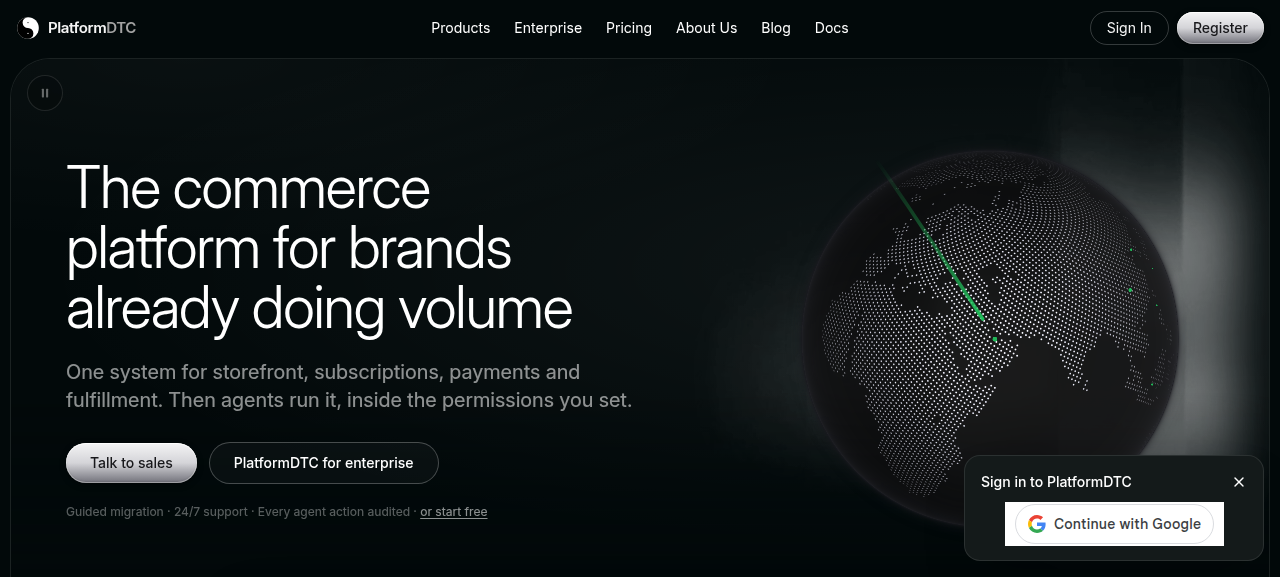Pause the hero animation

click(45, 93)
